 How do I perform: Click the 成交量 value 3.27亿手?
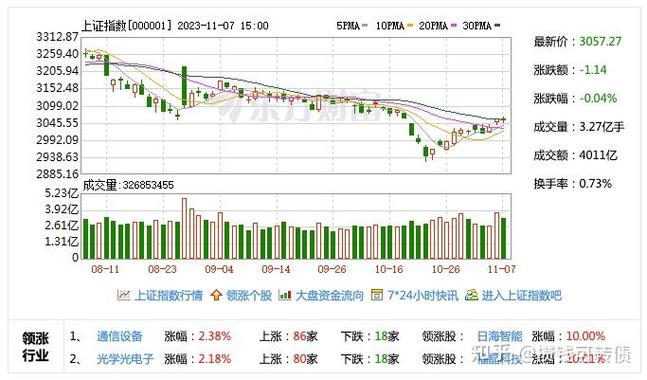pos(602,127)
